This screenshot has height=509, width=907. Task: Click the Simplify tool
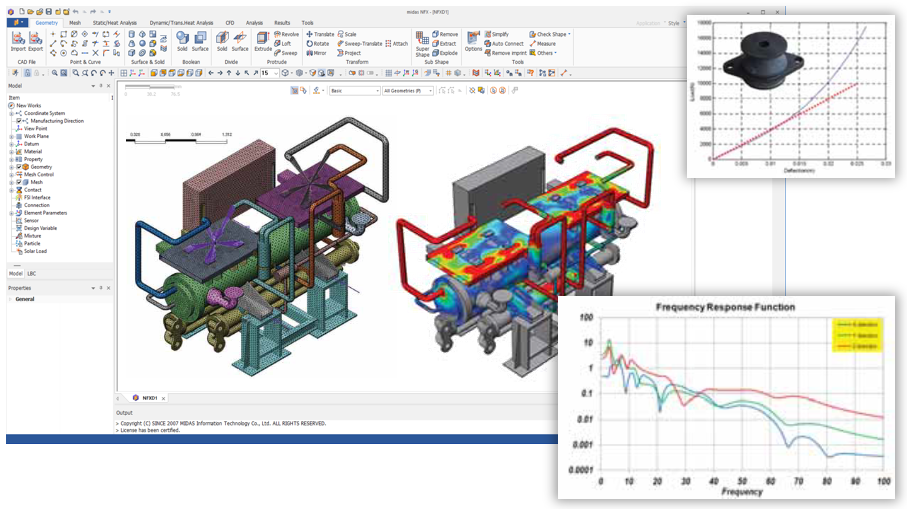(496, 34)
